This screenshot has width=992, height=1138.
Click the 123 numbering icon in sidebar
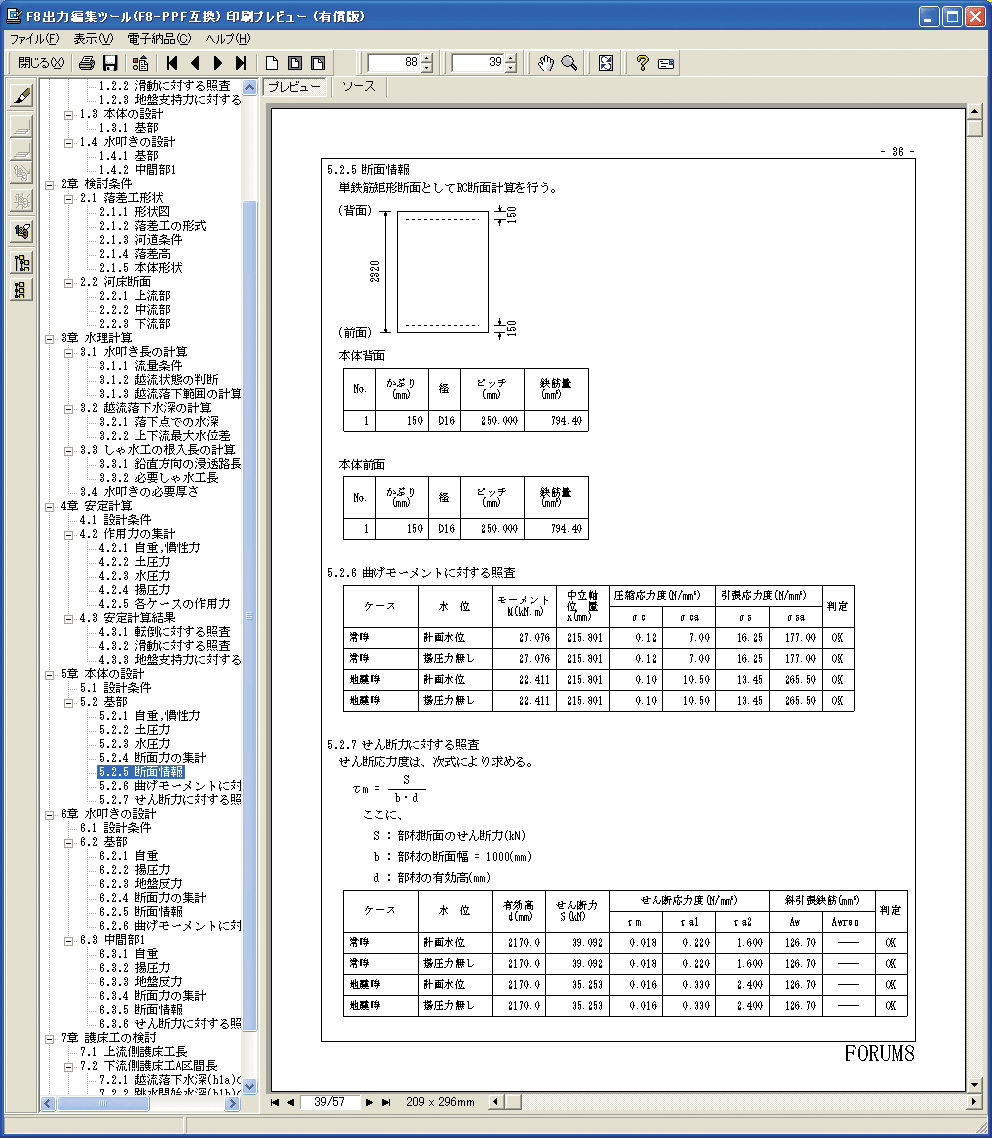click(22, 232)
